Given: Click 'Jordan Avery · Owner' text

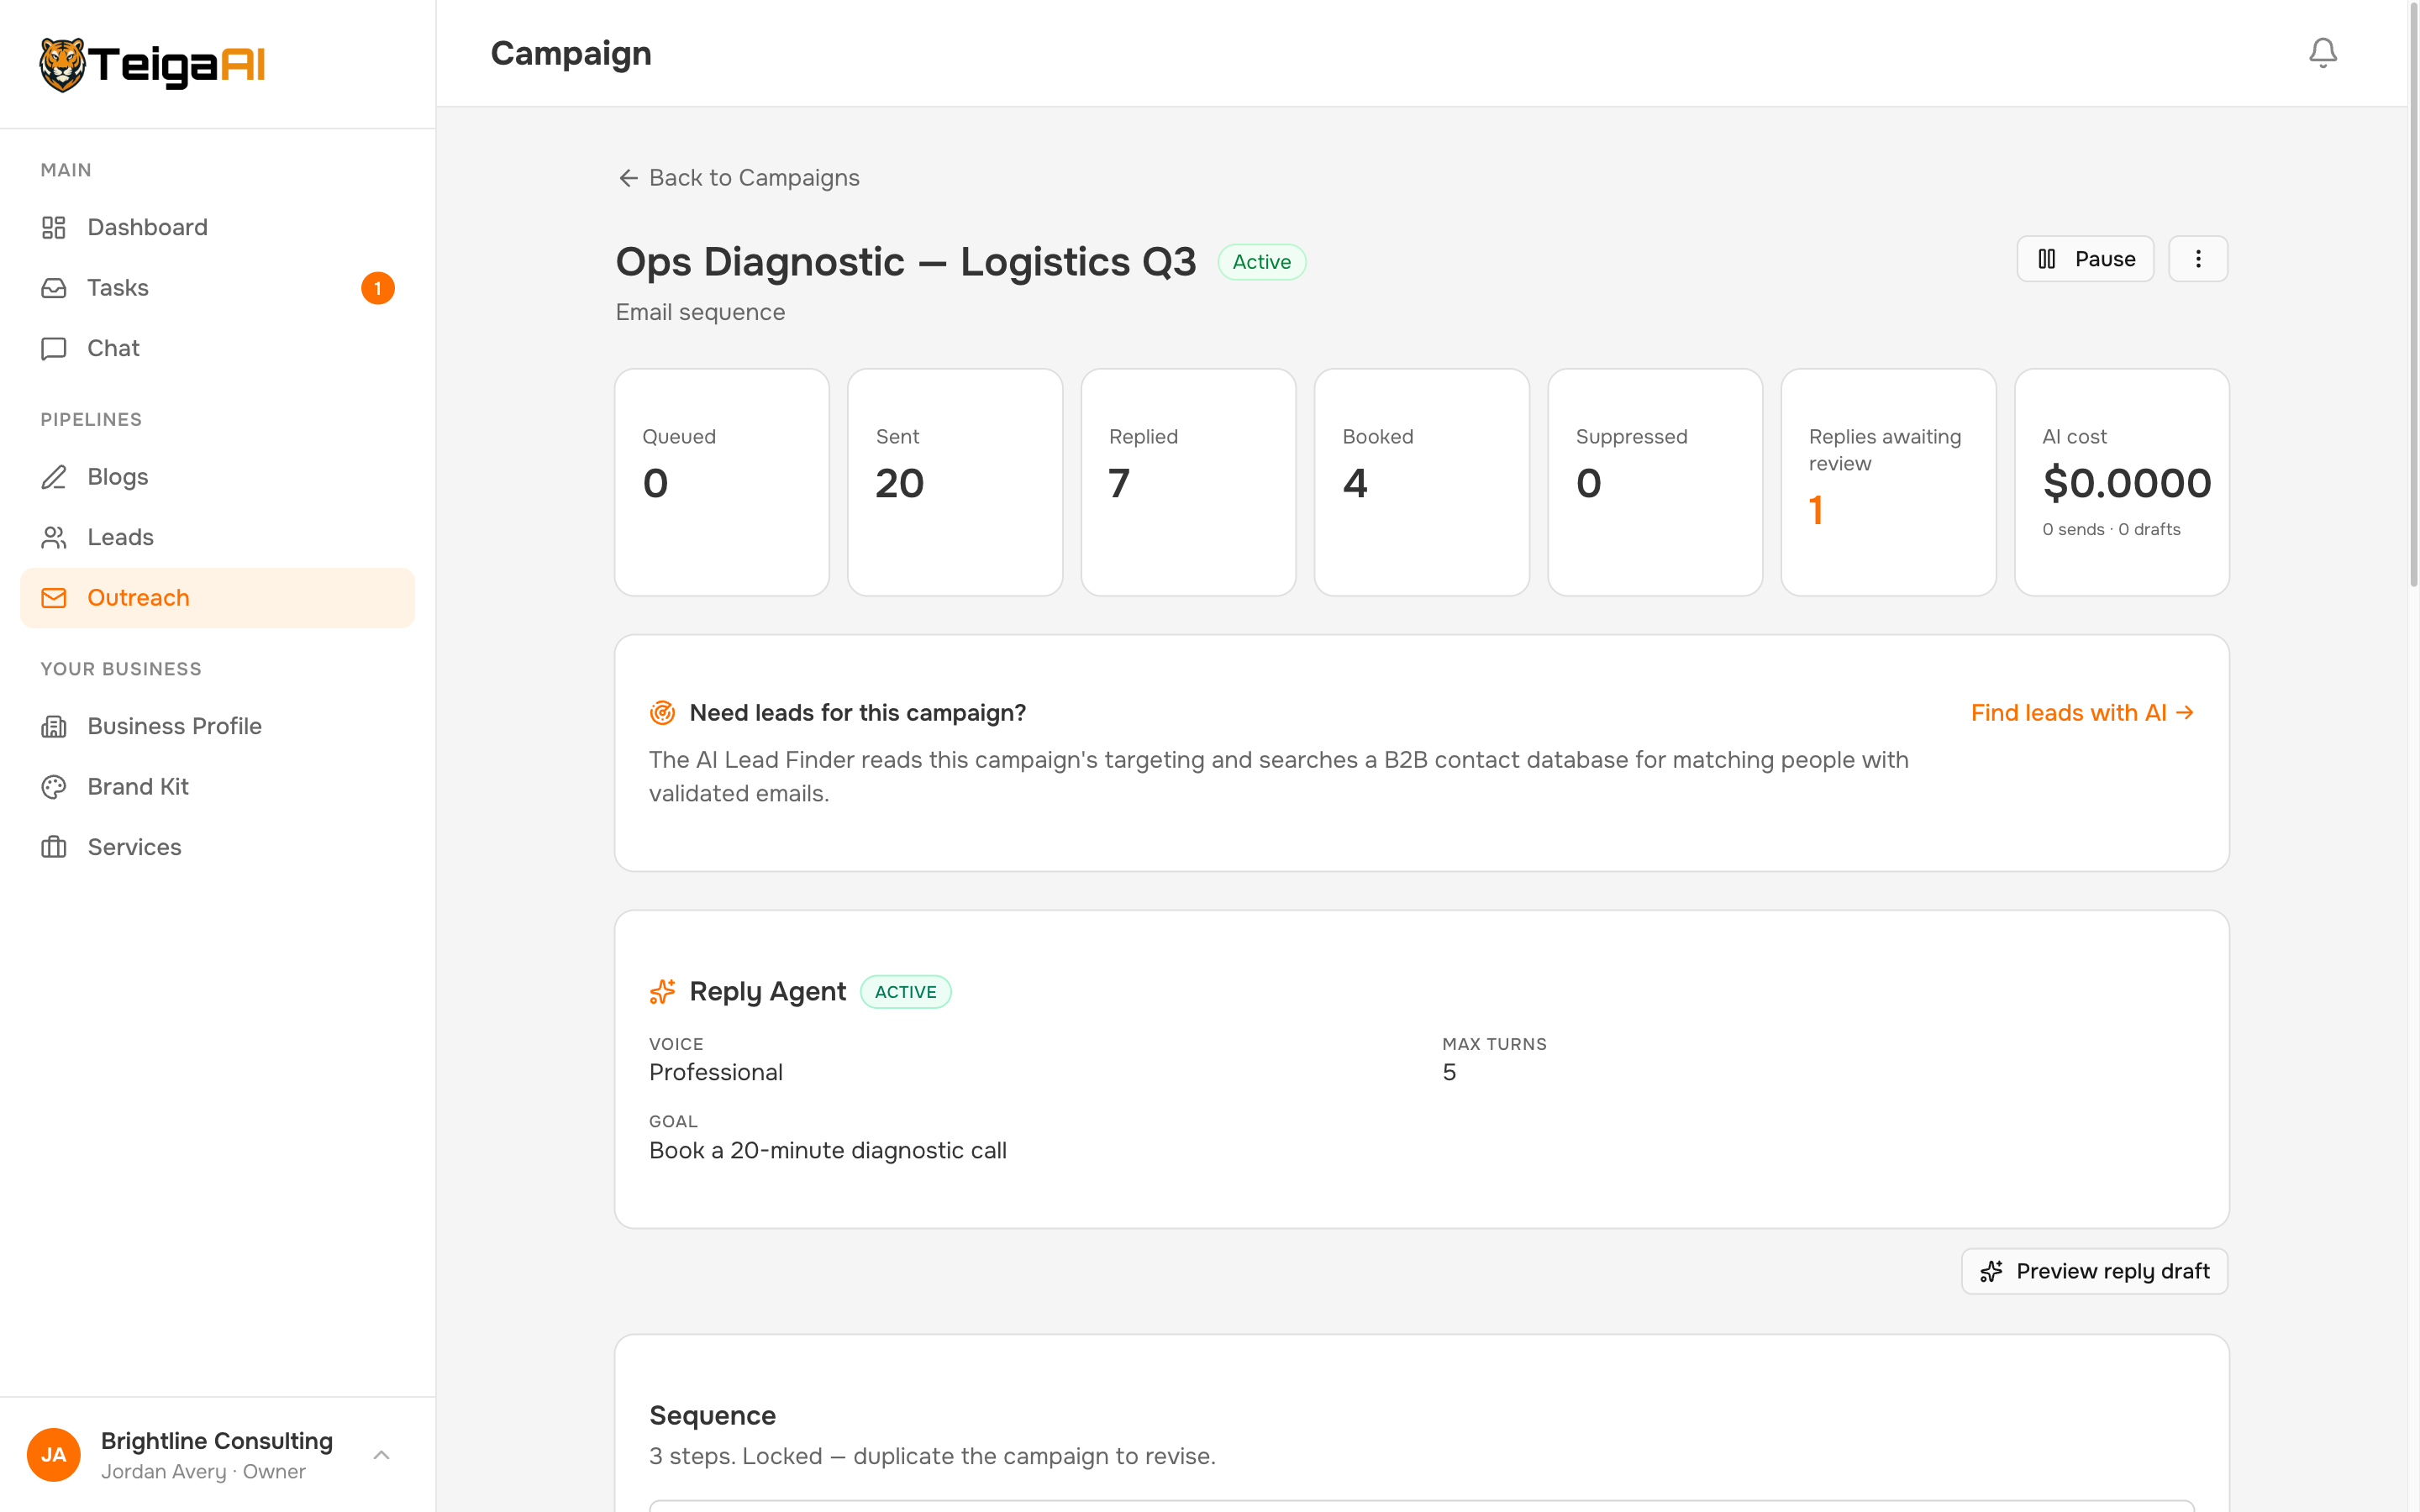Looking at the screenshot, I should click(203, 1471).
